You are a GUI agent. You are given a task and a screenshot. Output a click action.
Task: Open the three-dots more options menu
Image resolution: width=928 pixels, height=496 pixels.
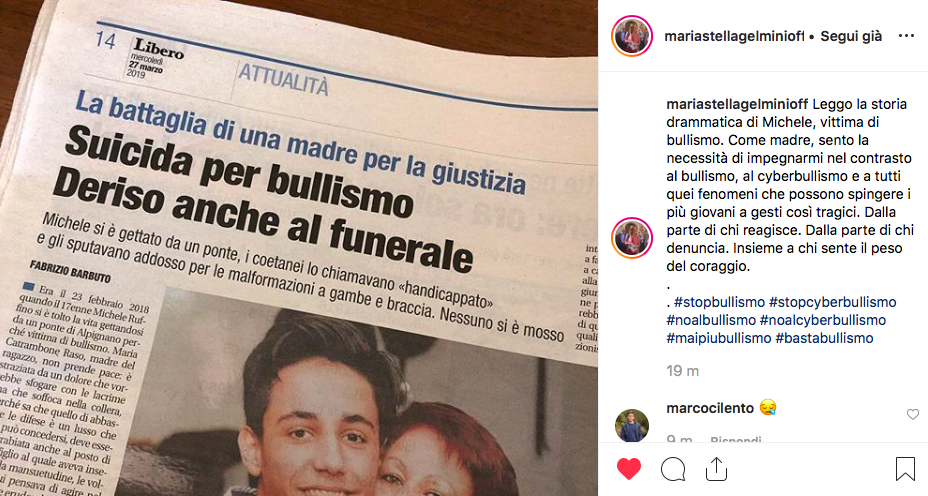pos(906,36)
